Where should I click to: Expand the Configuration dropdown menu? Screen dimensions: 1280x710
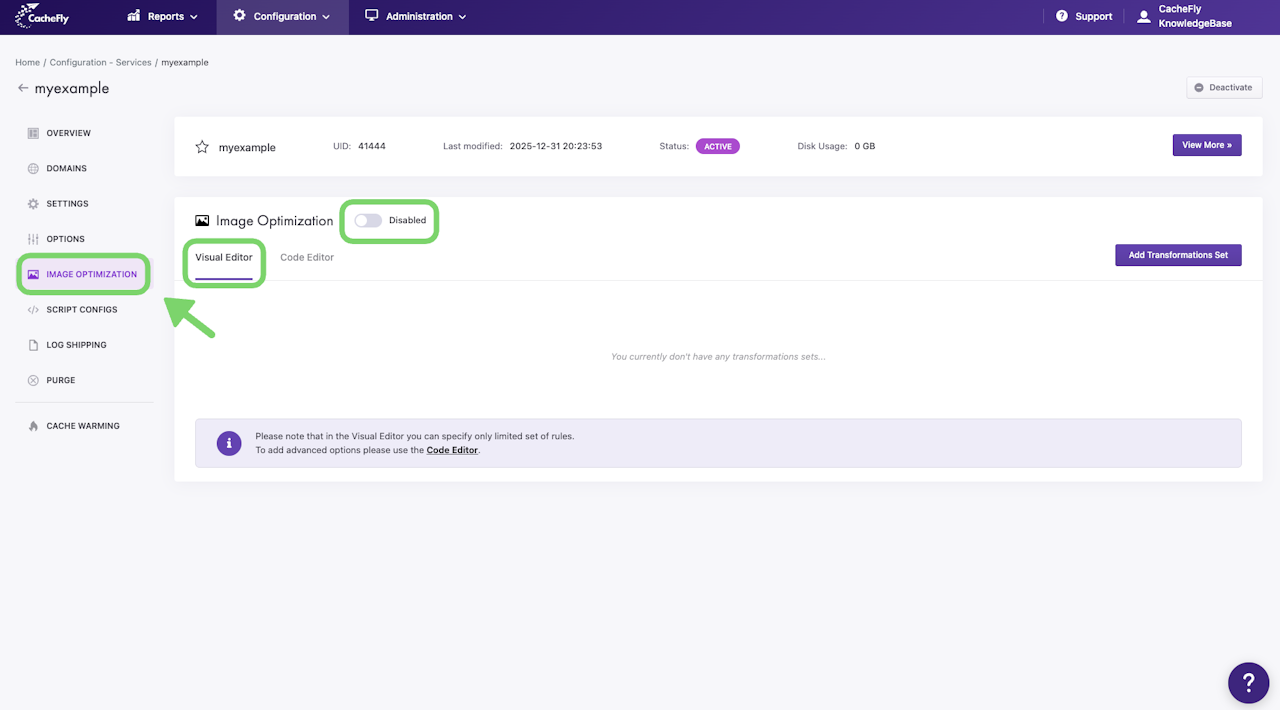coord(282,16)
